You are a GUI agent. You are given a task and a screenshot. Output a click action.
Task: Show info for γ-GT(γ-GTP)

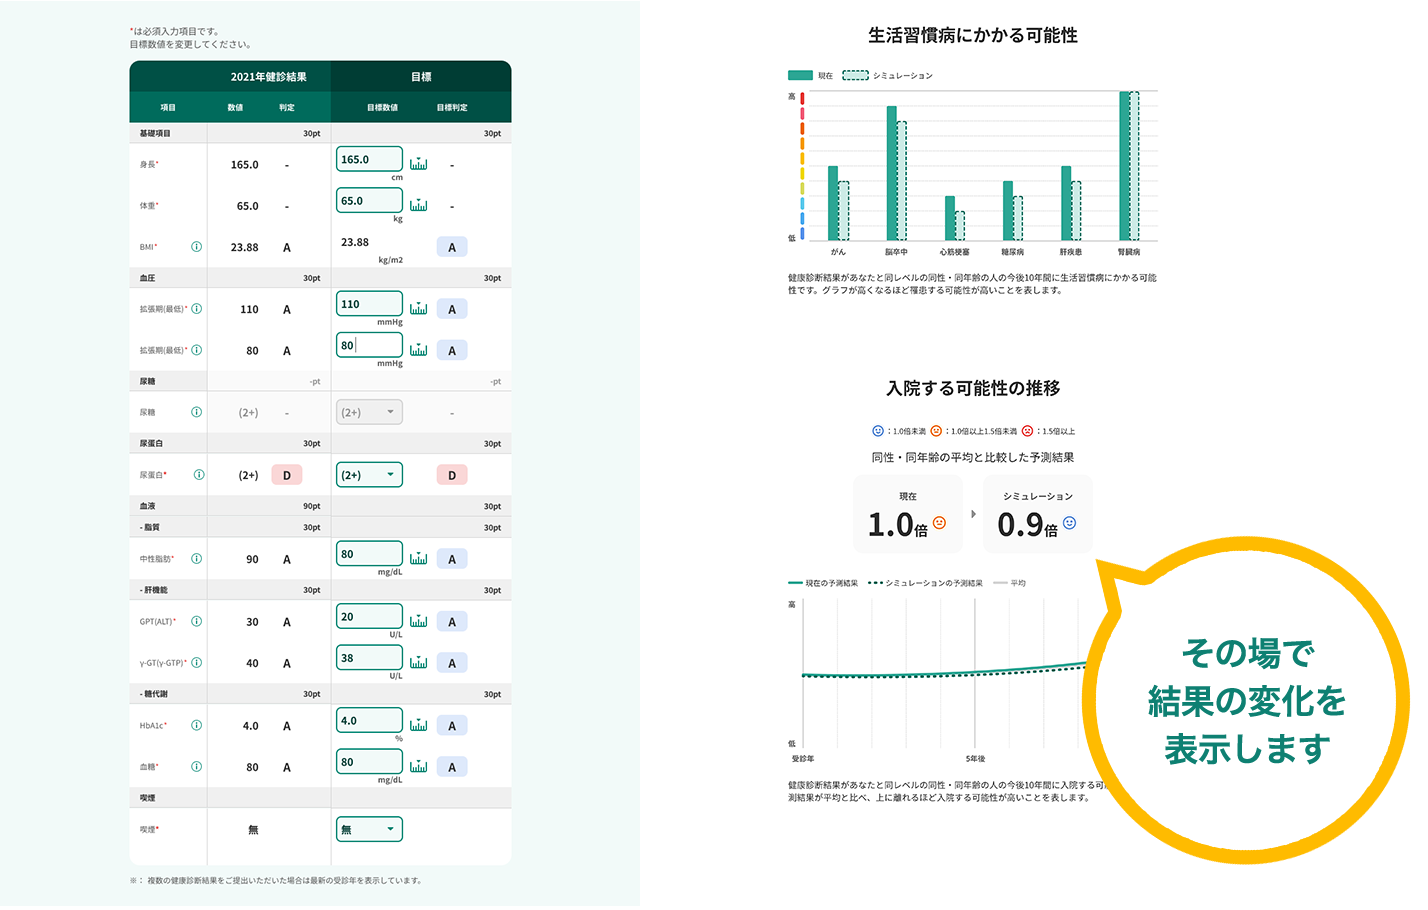pyautogui.click(x=196, y=663)
